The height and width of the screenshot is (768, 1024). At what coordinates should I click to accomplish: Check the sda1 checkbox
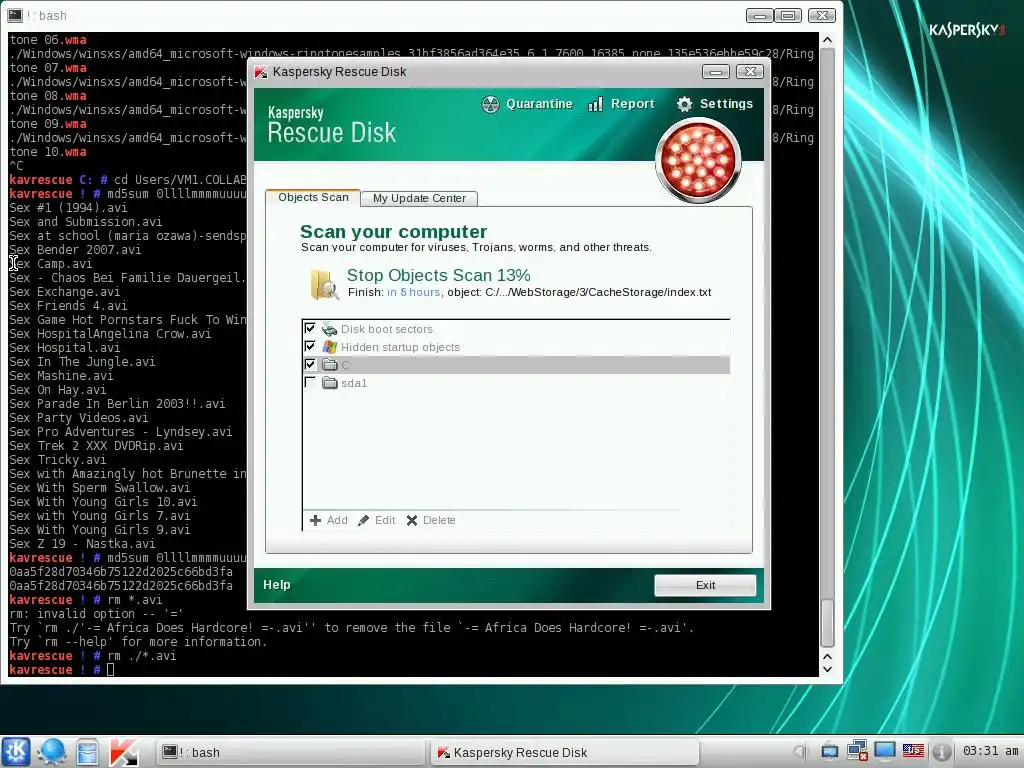310,382
